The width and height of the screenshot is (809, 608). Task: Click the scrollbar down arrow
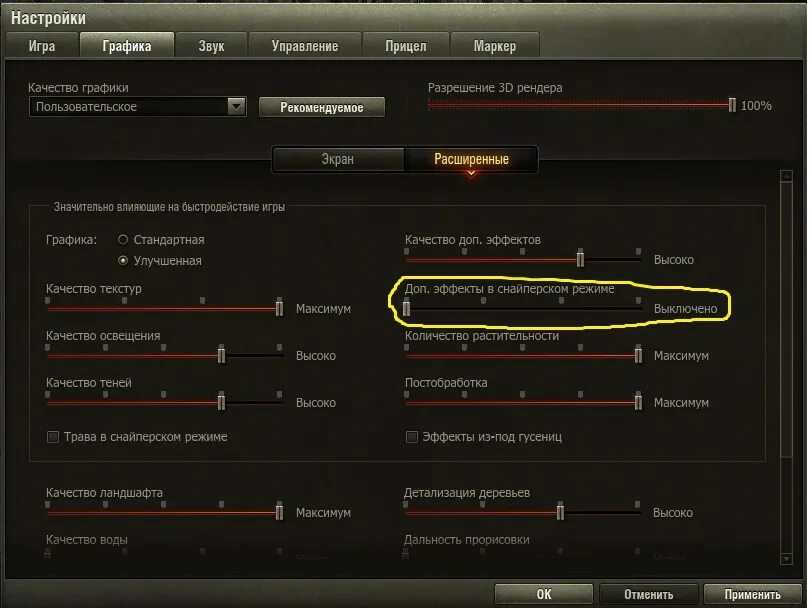click(786, 558)
